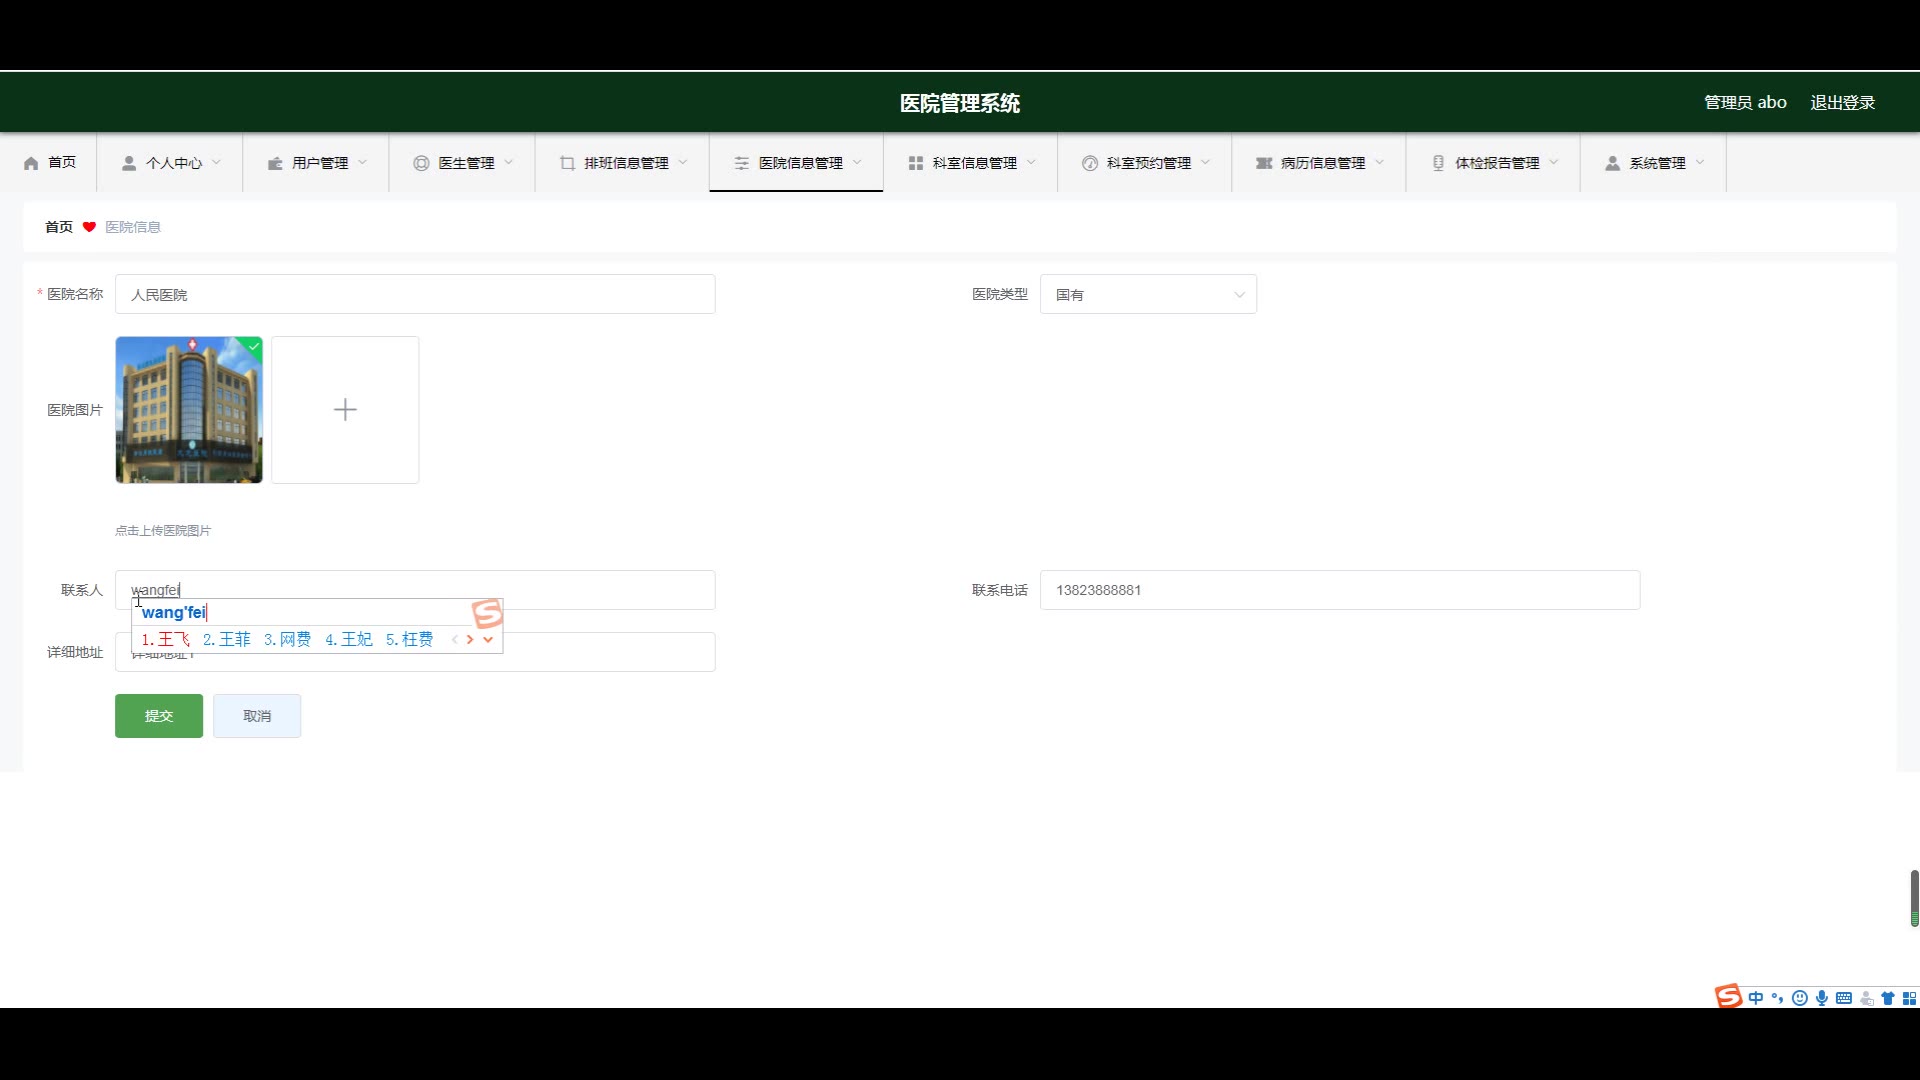Open the emoji smiley on IME toolbar
Screen dimensions: 1920x1080
(1800, 998)
